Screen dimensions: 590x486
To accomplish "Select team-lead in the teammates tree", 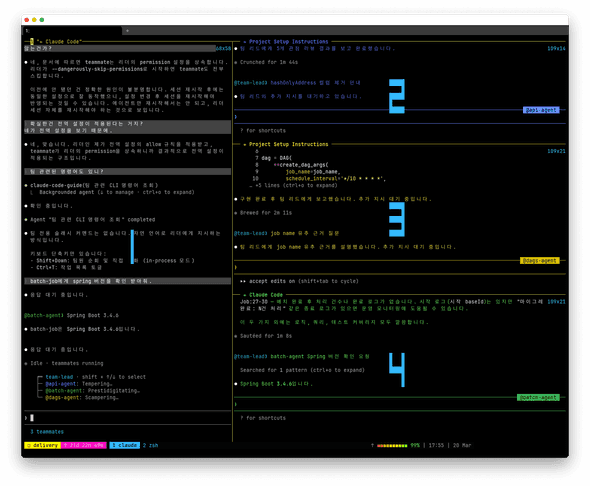I will tap(59, 377).
